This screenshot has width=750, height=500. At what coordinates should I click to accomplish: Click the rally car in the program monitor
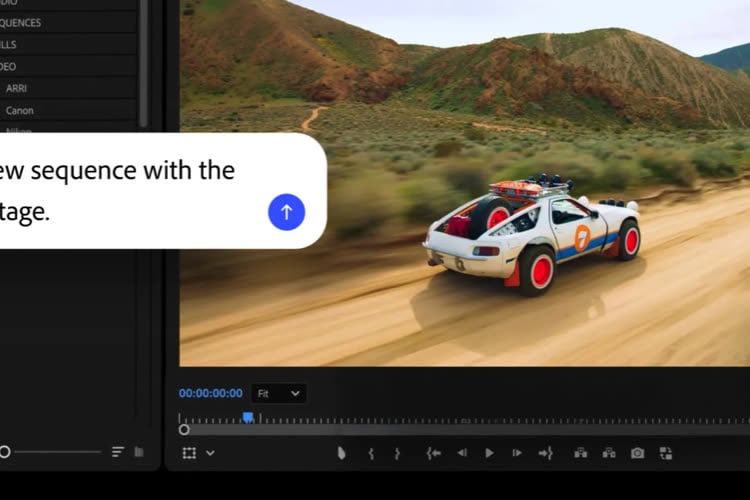tap(532, 234)
